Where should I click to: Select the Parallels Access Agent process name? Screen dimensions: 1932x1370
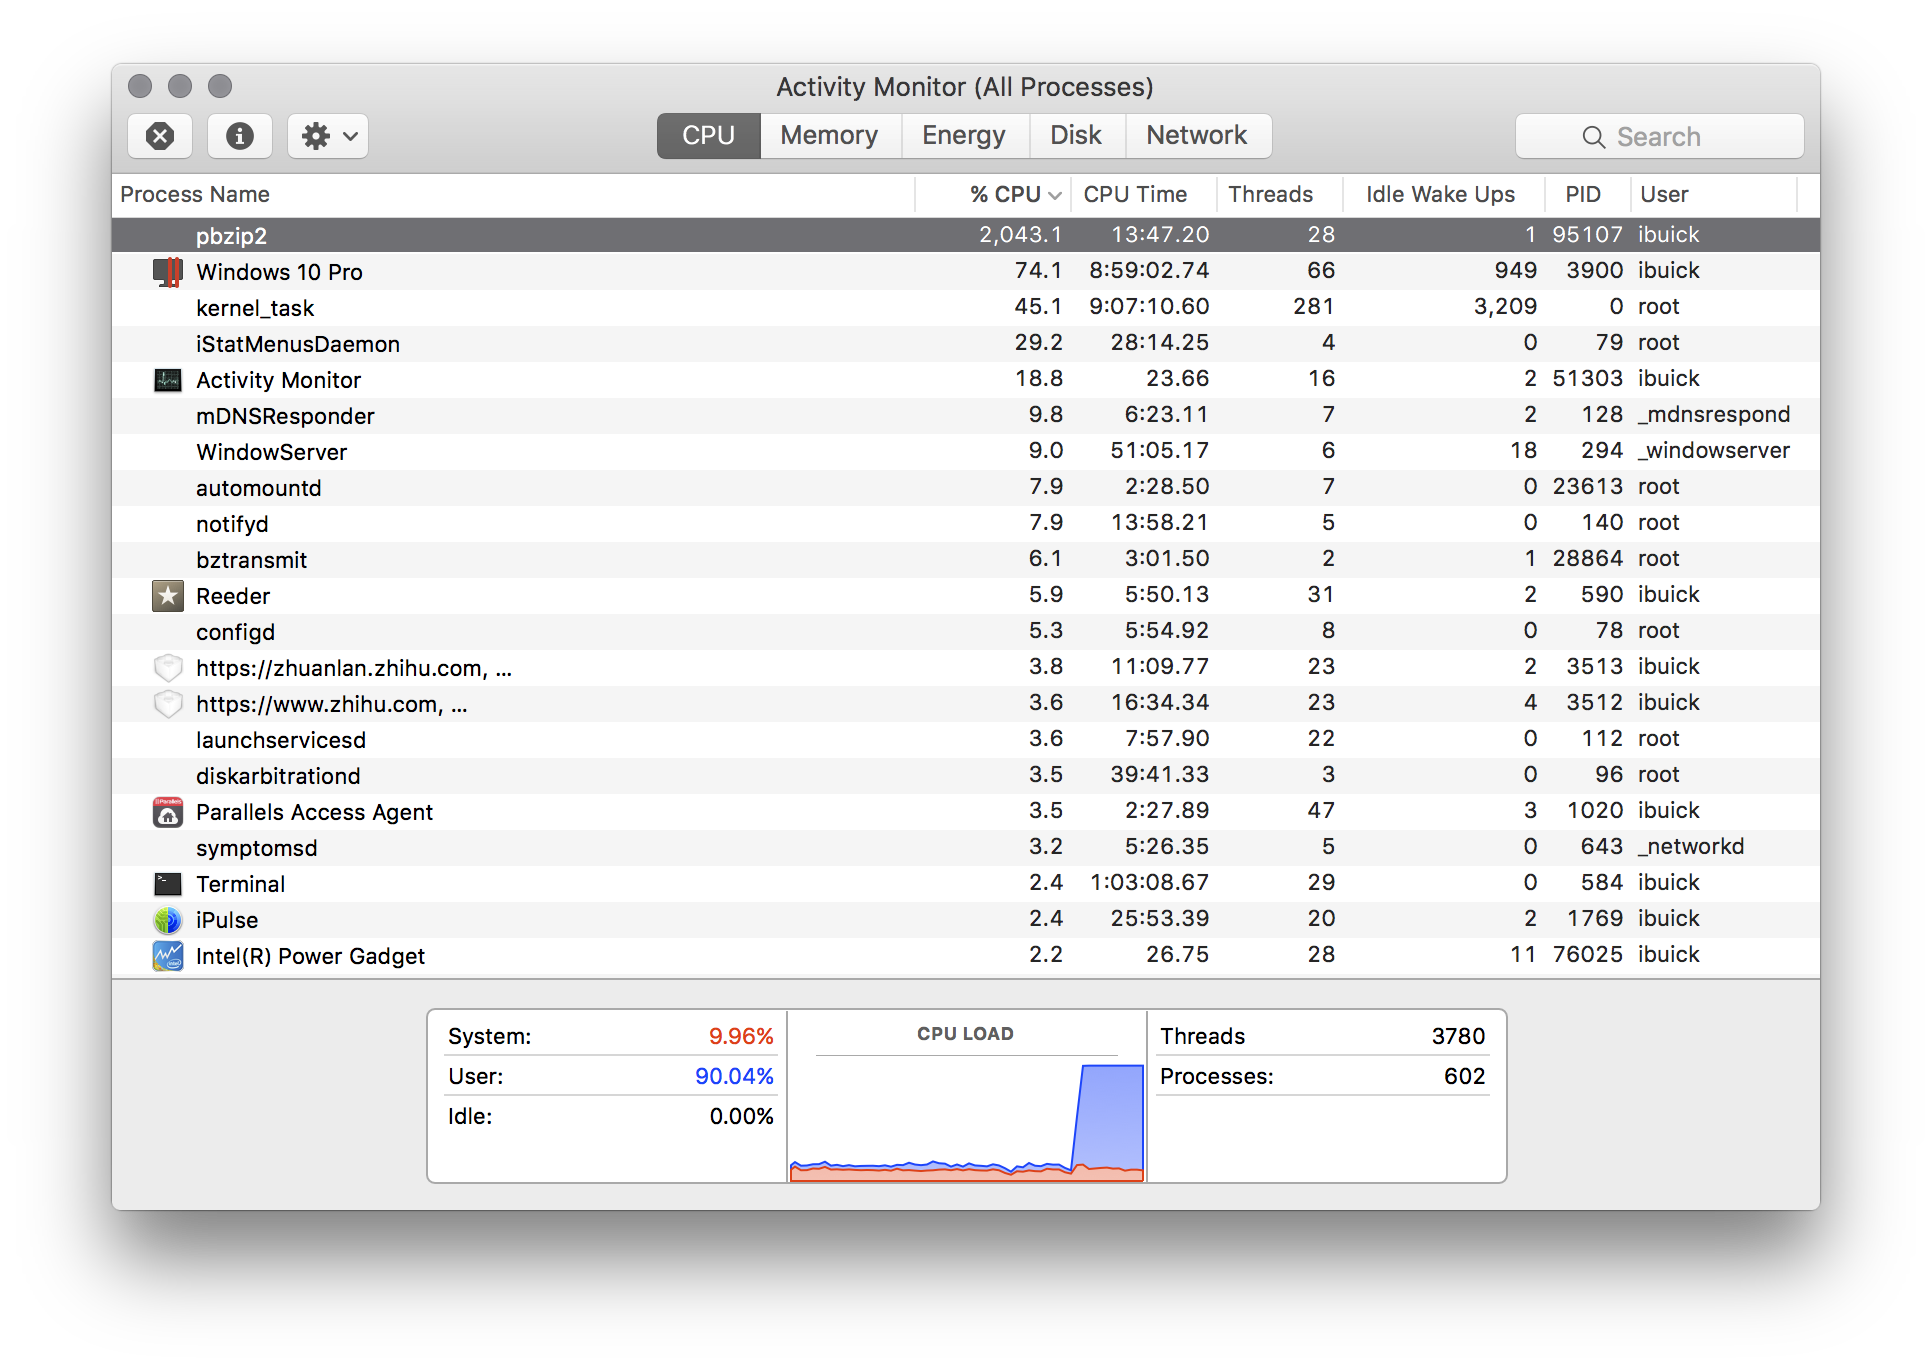[314, 812]
